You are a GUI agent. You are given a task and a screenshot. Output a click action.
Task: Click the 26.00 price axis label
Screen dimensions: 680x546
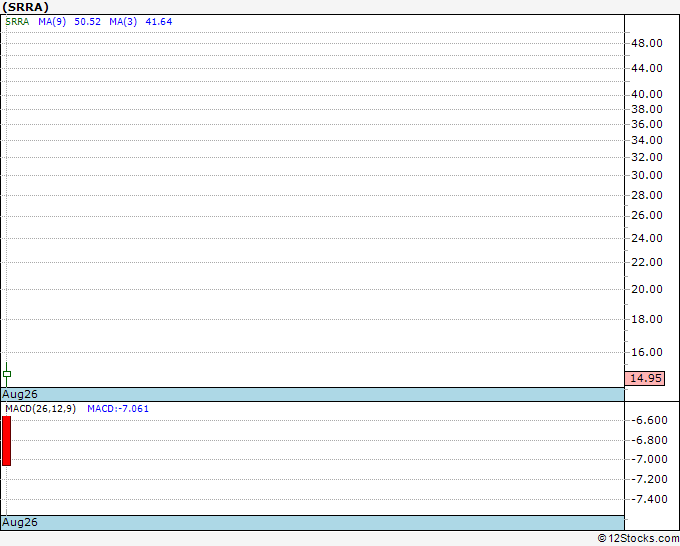point(647,215)
